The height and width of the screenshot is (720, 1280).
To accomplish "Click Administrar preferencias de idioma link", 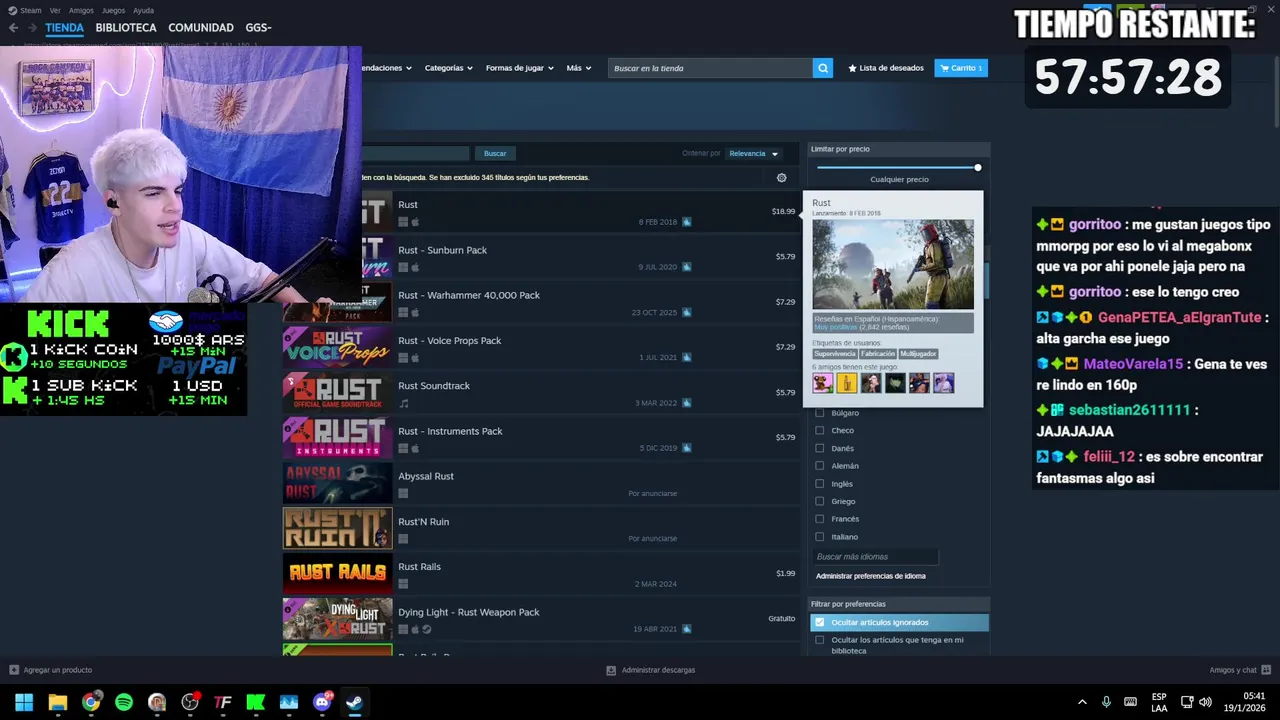I will coord(871,576).
